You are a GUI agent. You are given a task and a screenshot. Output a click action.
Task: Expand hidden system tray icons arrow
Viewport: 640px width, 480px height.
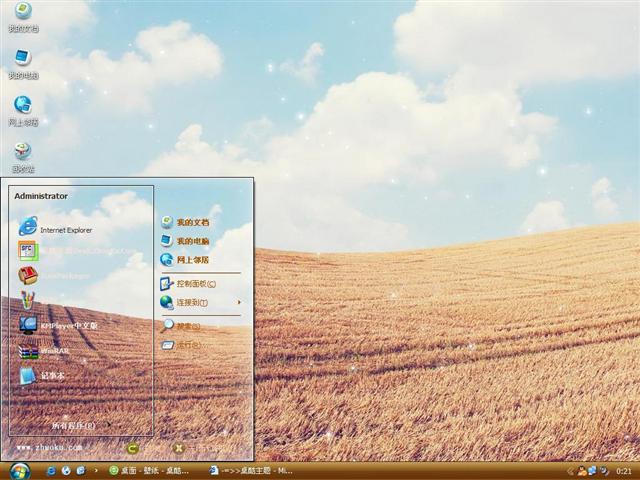(571, 471)
